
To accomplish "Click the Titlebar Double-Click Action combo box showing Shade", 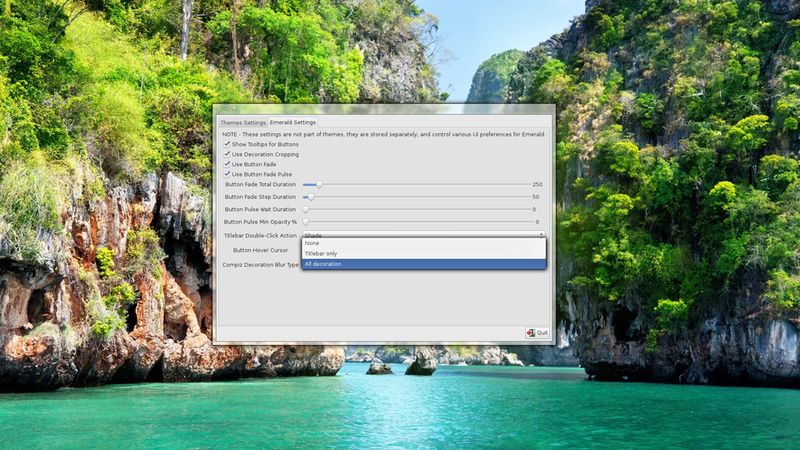I will (420, 234).
